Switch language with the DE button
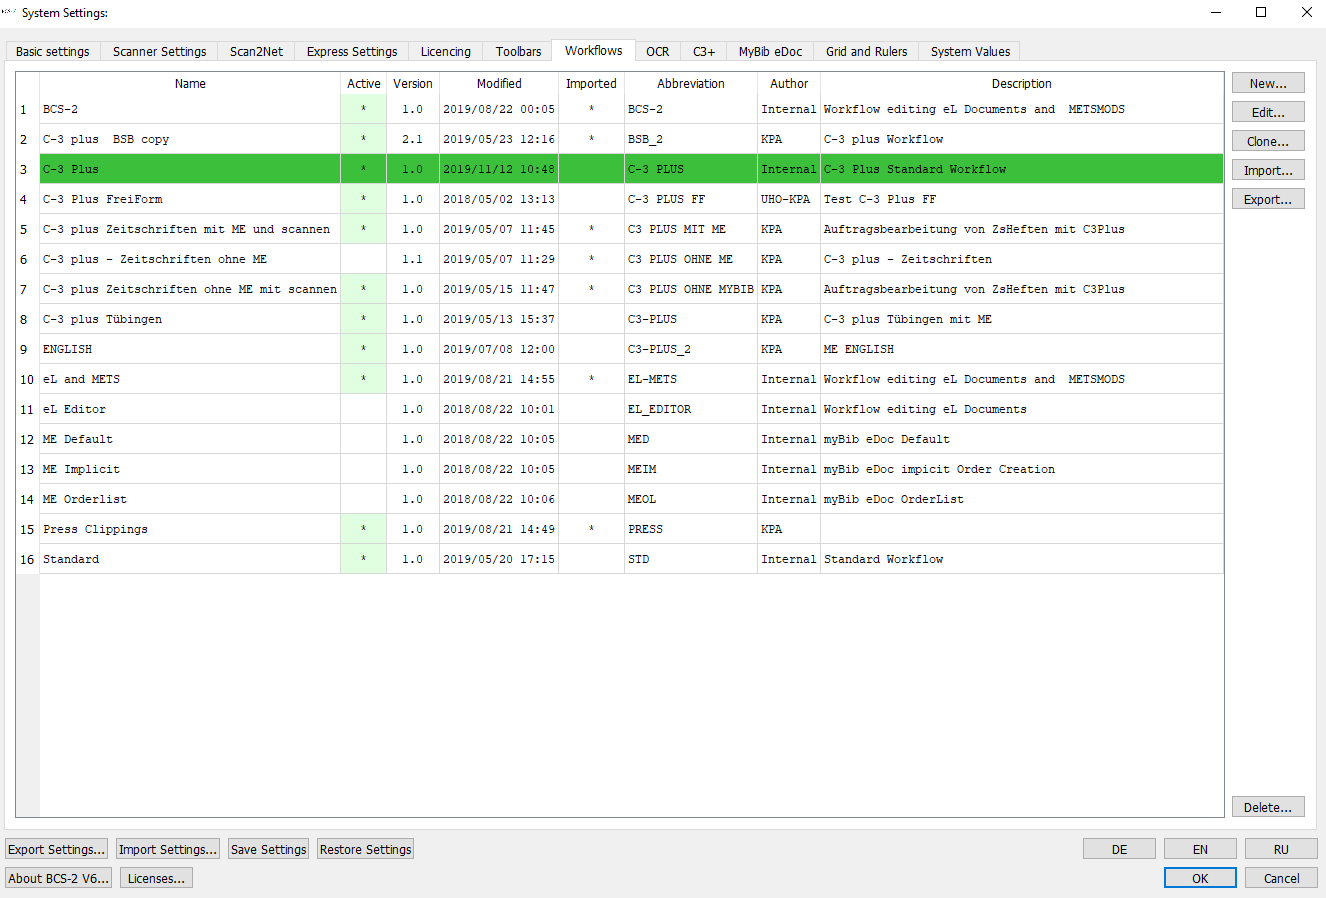 point(1119,849)
